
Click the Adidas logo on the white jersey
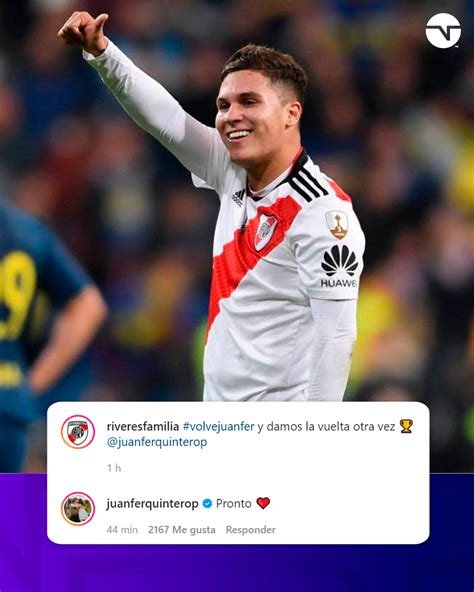click(238, 198)
